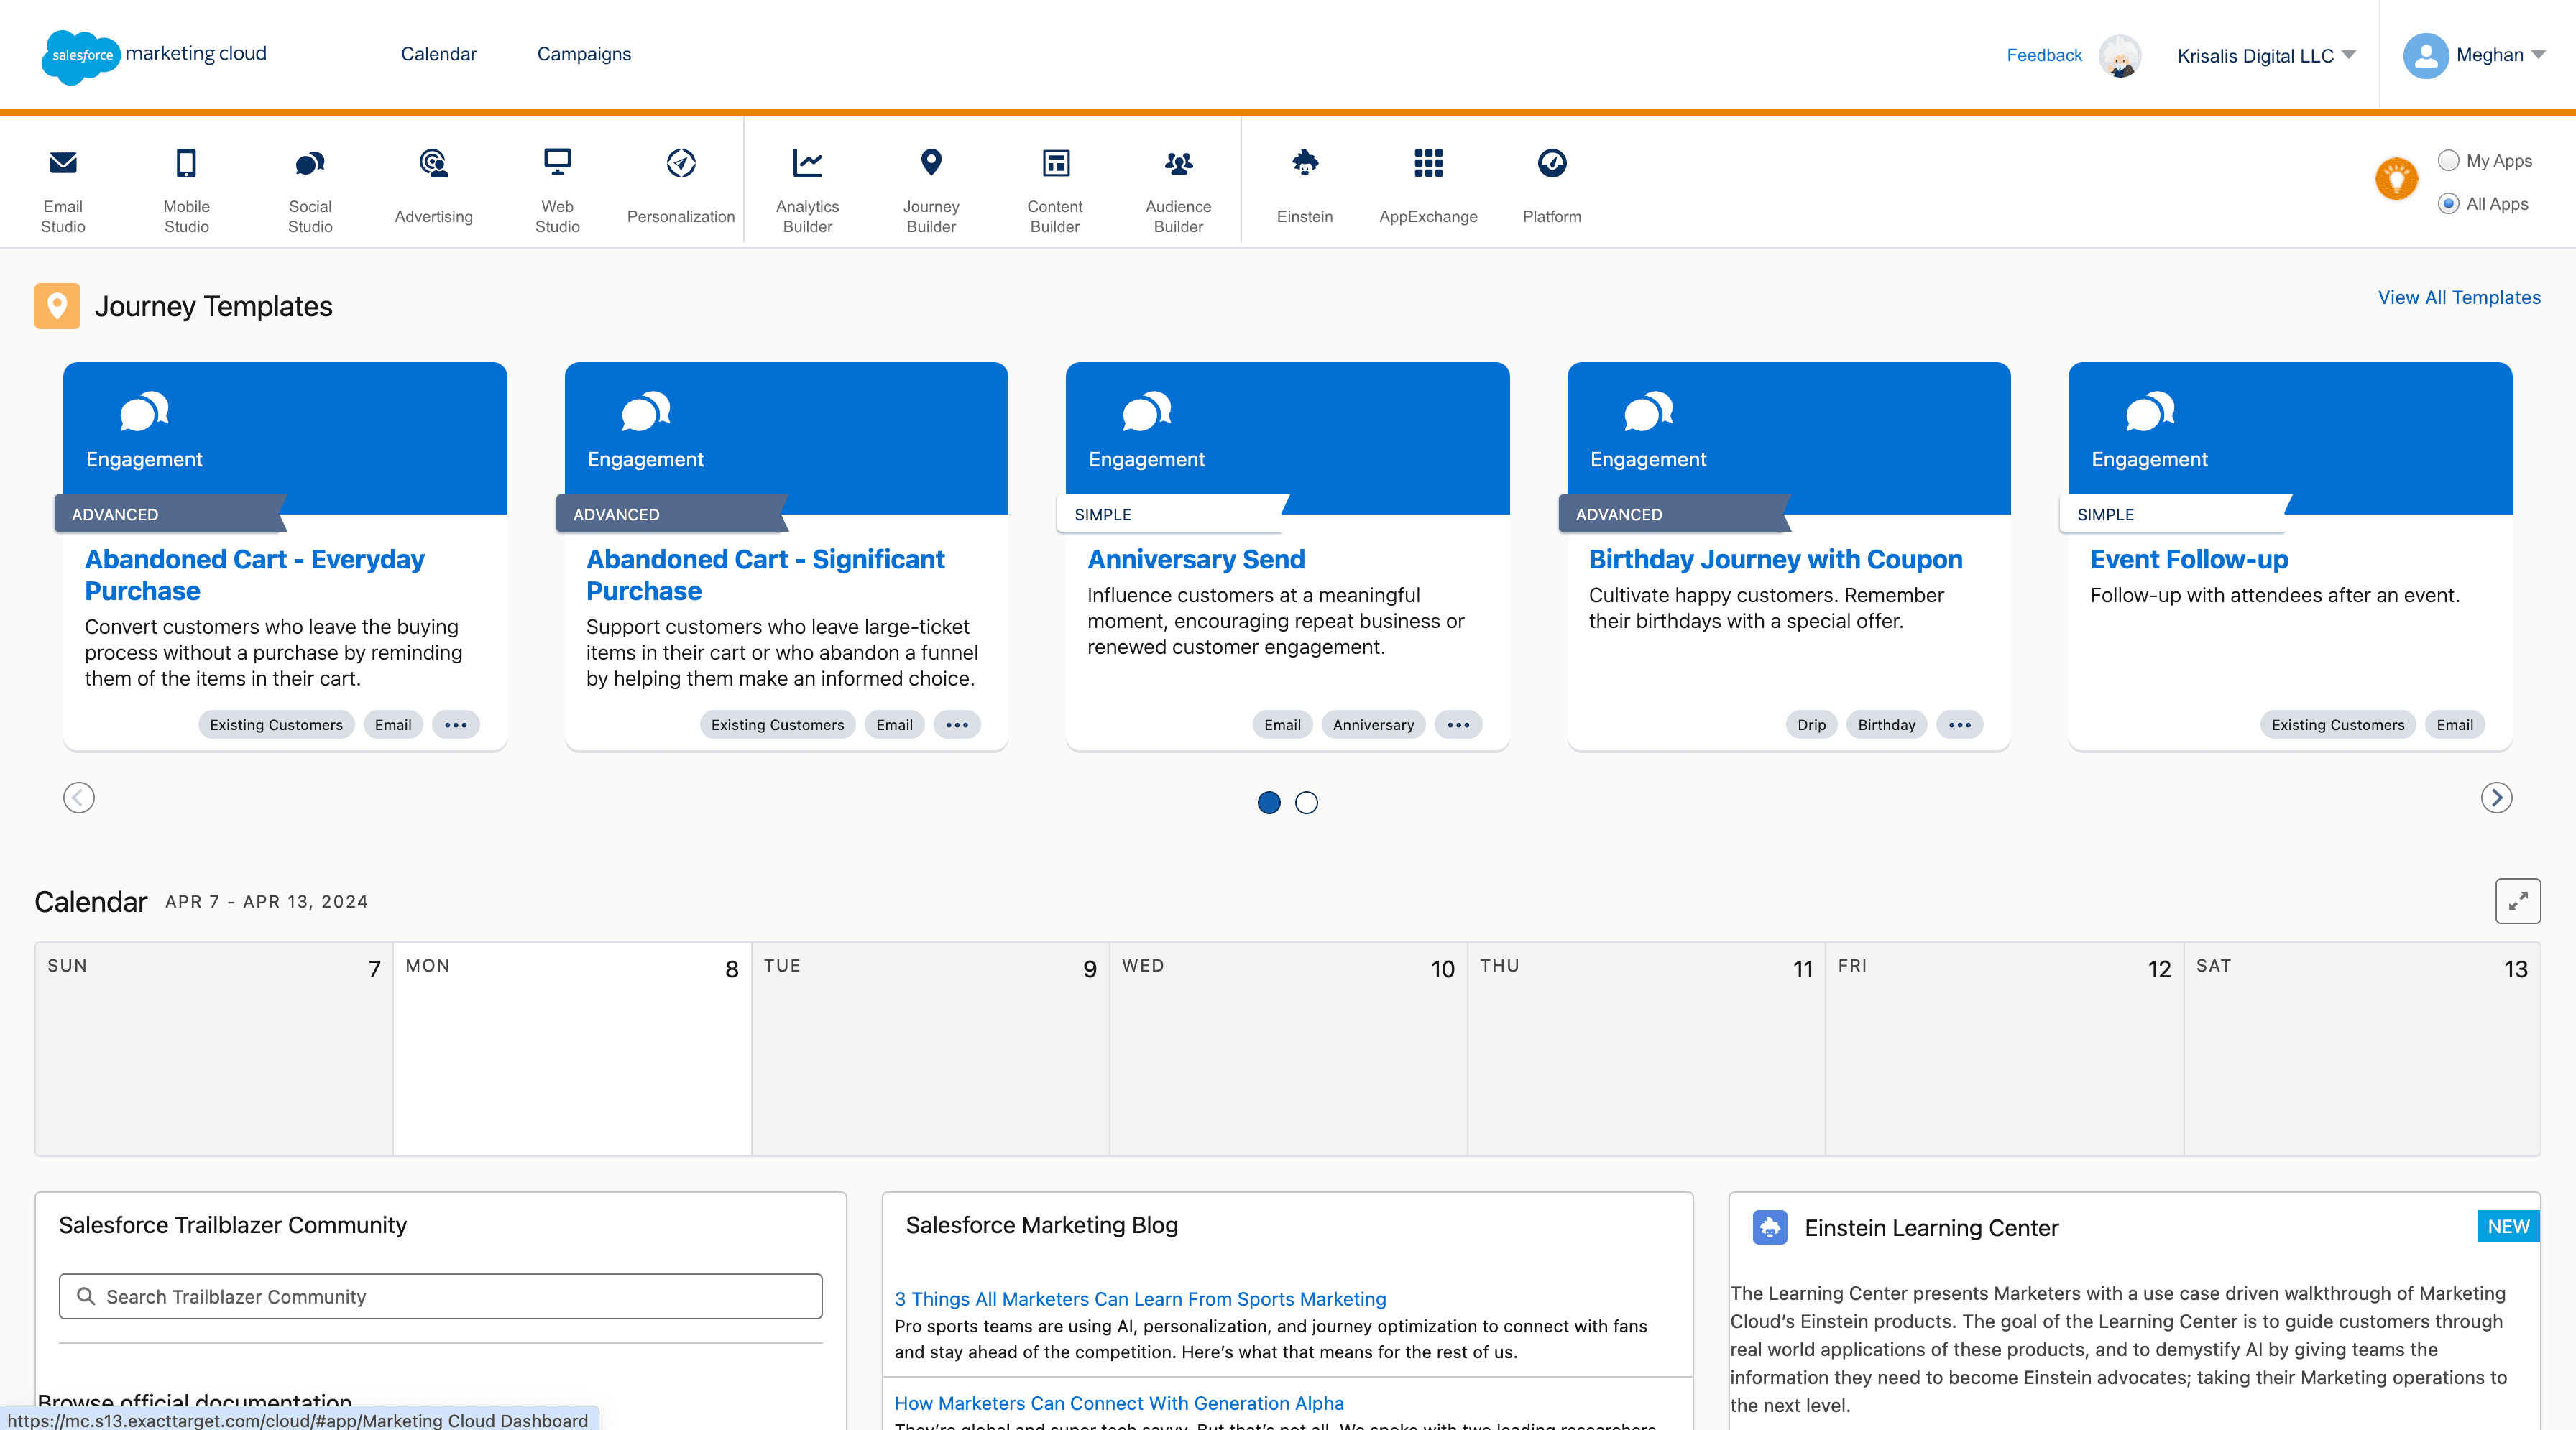Click the Salesforce Marketing Cloud logo

tap(155, 55)
